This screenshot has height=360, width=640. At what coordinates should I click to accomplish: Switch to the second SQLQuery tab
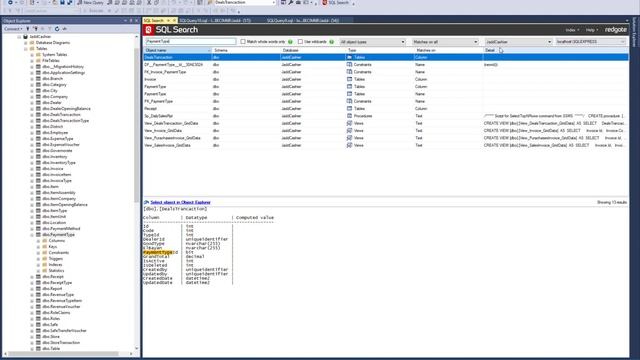click(303, 20)
